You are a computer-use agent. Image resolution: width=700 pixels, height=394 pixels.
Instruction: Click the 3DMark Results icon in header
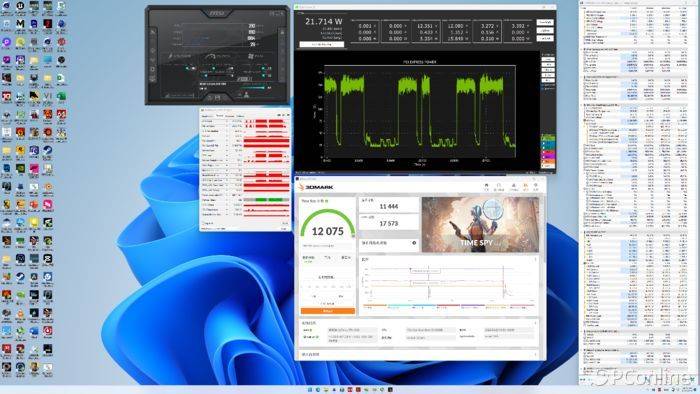(x=525, y=185)
